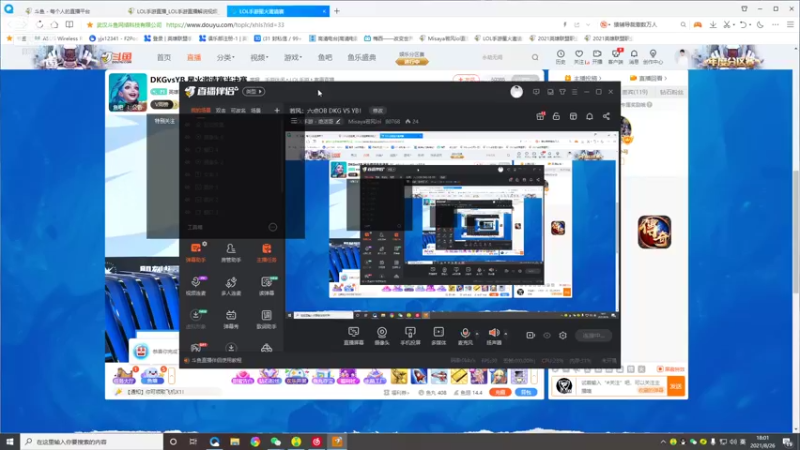Add a new scene with plus button

(277, 110)
